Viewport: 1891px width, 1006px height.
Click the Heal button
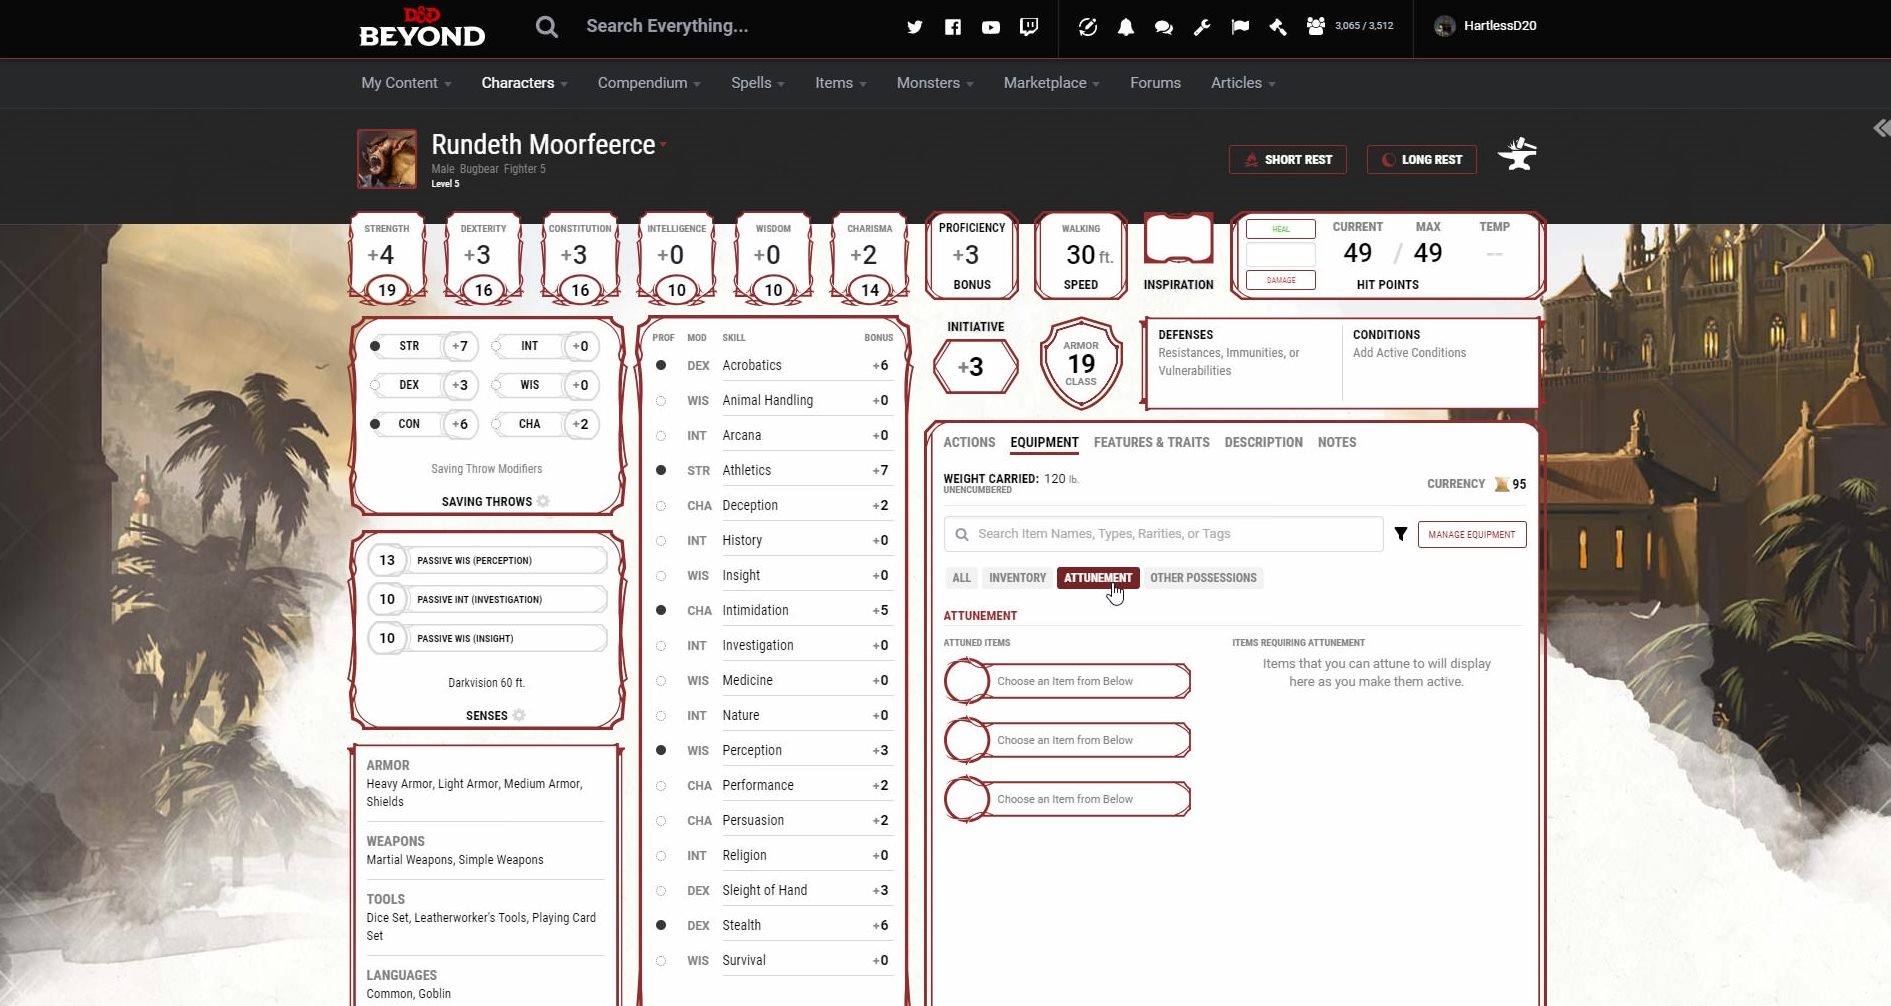(1281, 229)
